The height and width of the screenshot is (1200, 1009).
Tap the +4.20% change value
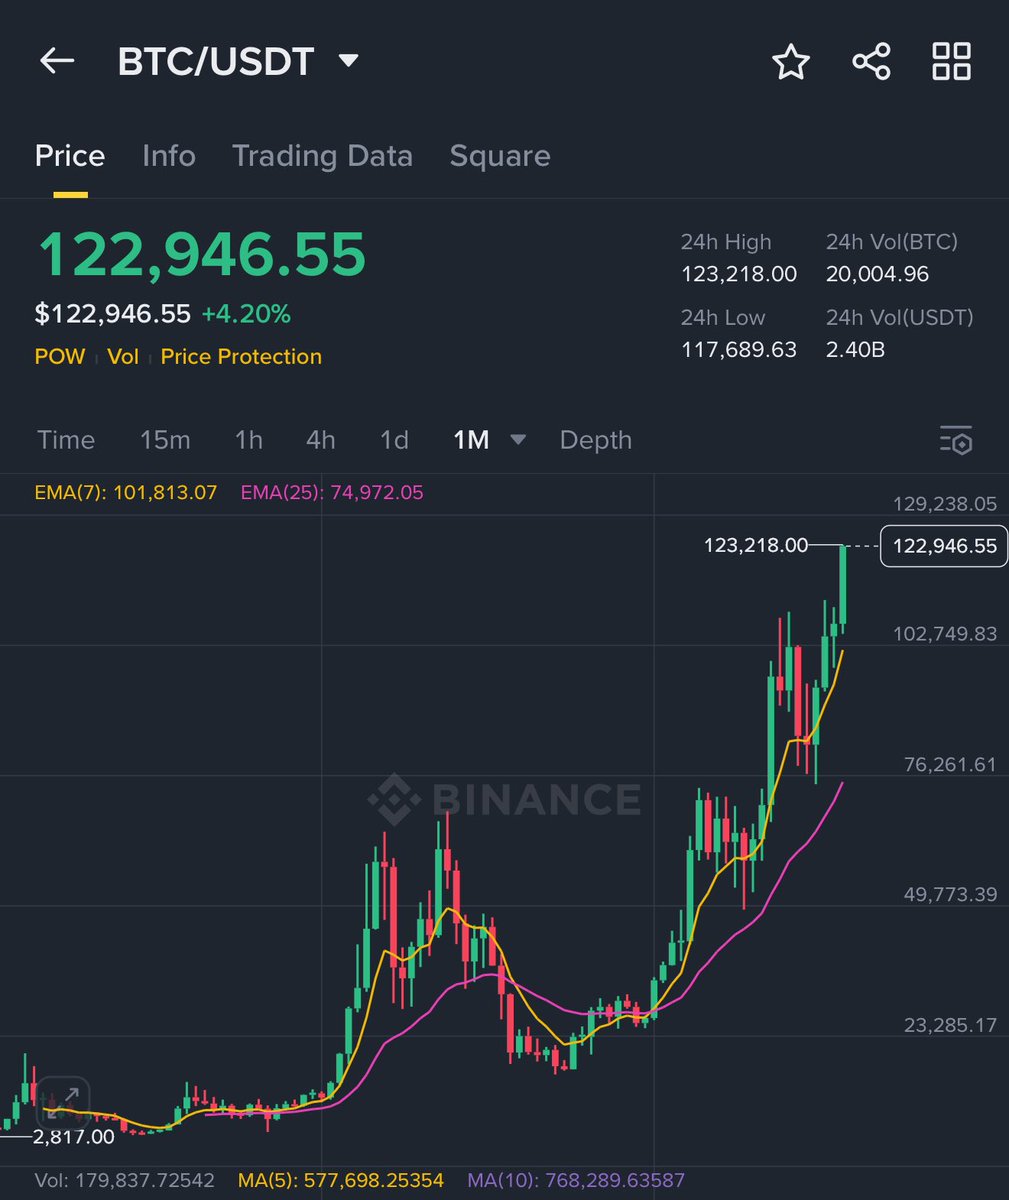tap(246, 315)
